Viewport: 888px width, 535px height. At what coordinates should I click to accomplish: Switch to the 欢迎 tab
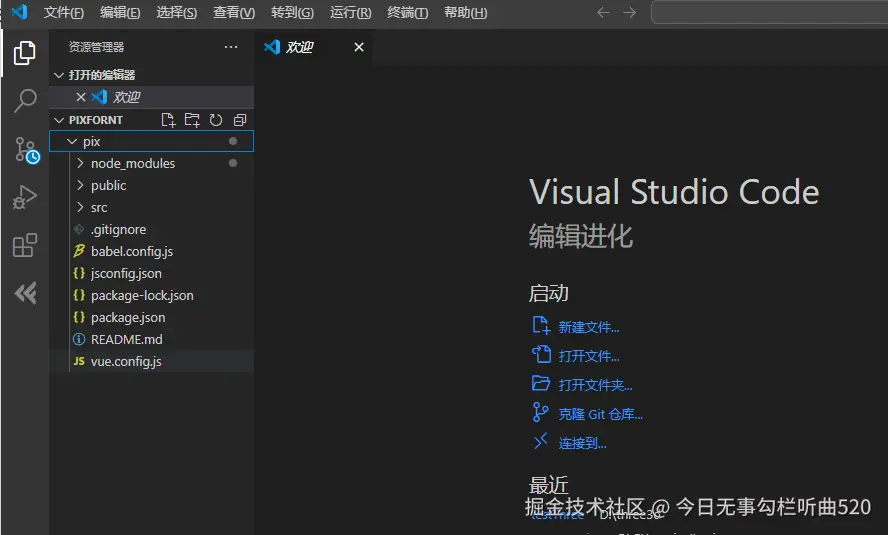pos(314,47)
